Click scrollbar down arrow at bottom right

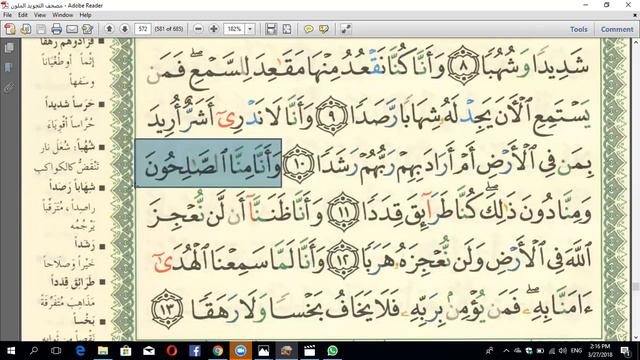click(x=636, y=338)
